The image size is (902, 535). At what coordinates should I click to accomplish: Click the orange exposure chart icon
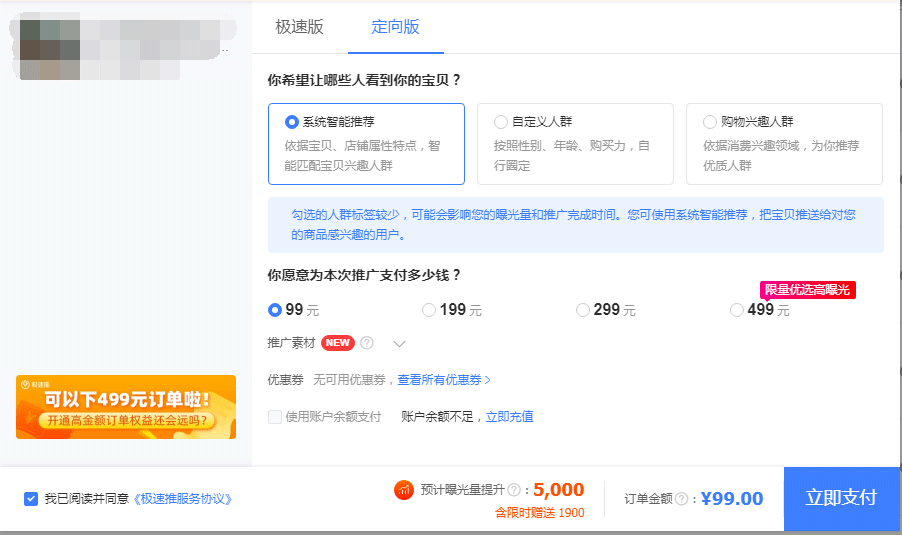[405, 490]
